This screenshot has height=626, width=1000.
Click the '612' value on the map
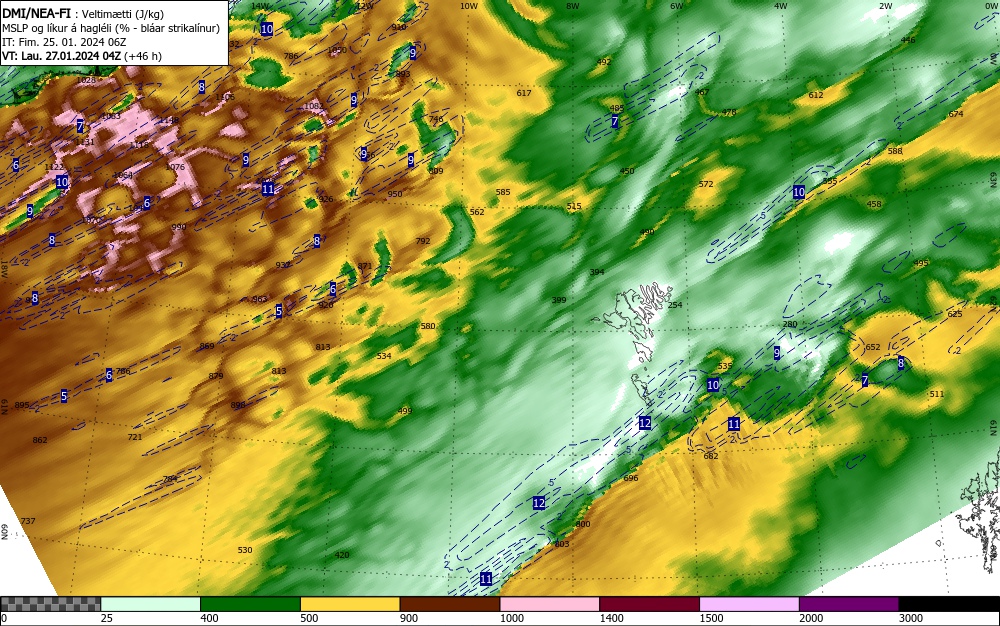point(816,95)
